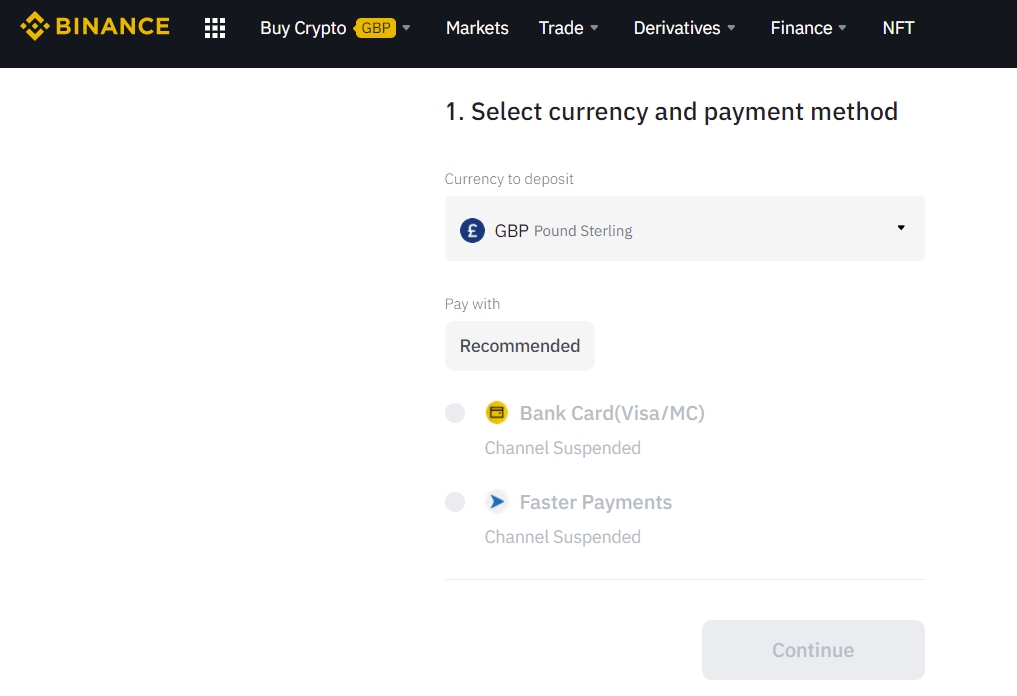Open the Currency to deposit dropdown
The height and width of the screenshot is (696, 1017).
click(684, 228)
